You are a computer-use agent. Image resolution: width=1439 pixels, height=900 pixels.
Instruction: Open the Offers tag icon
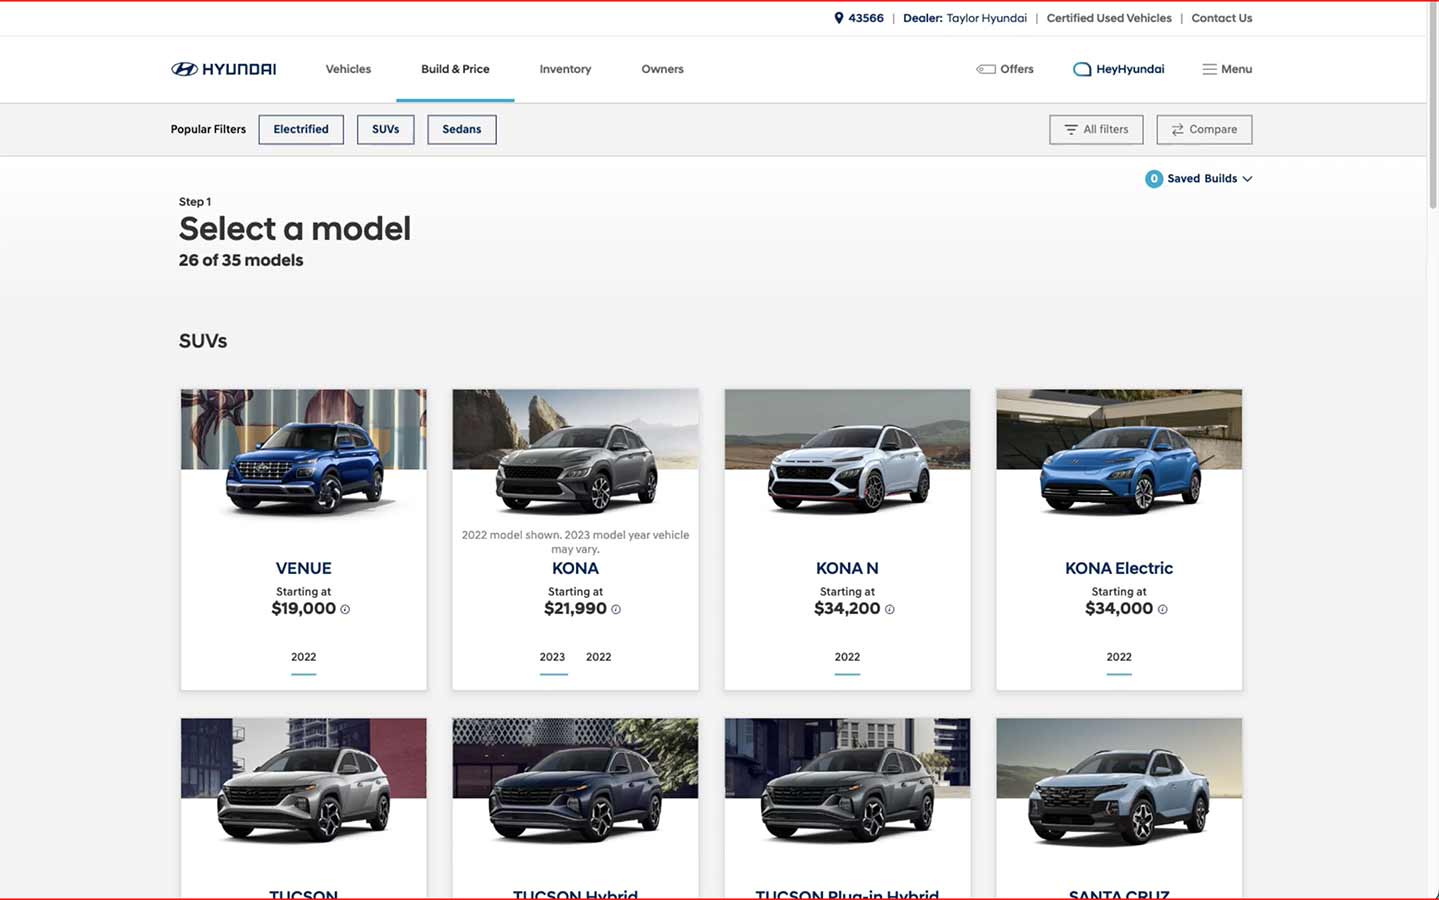[x=985, y=69]
